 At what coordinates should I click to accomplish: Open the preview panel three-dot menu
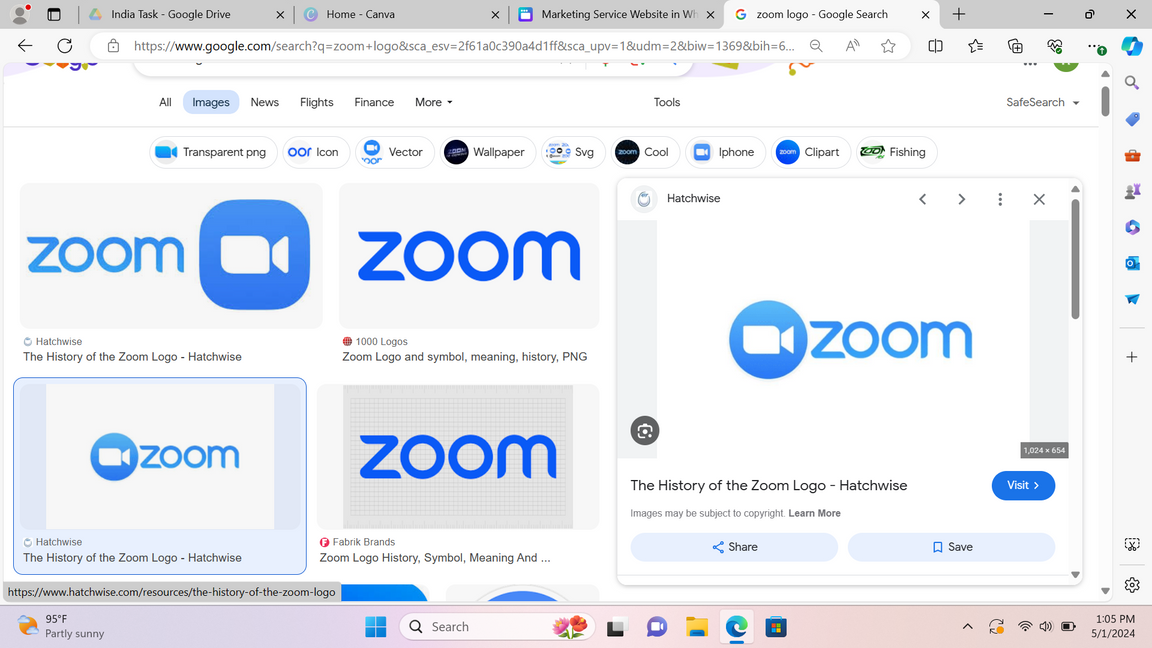[x=1000, y=199]
